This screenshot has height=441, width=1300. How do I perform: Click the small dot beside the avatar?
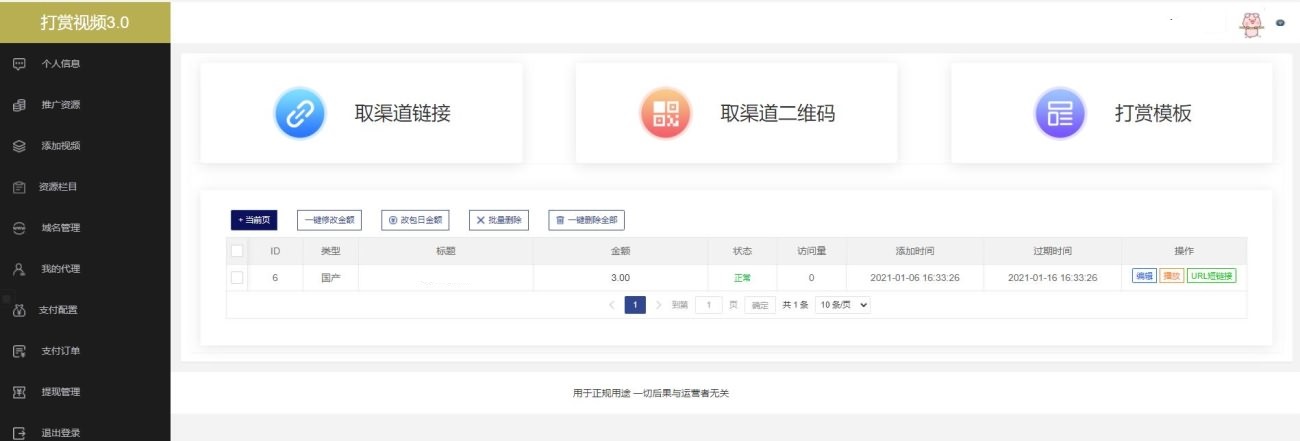coord(1280,23)
